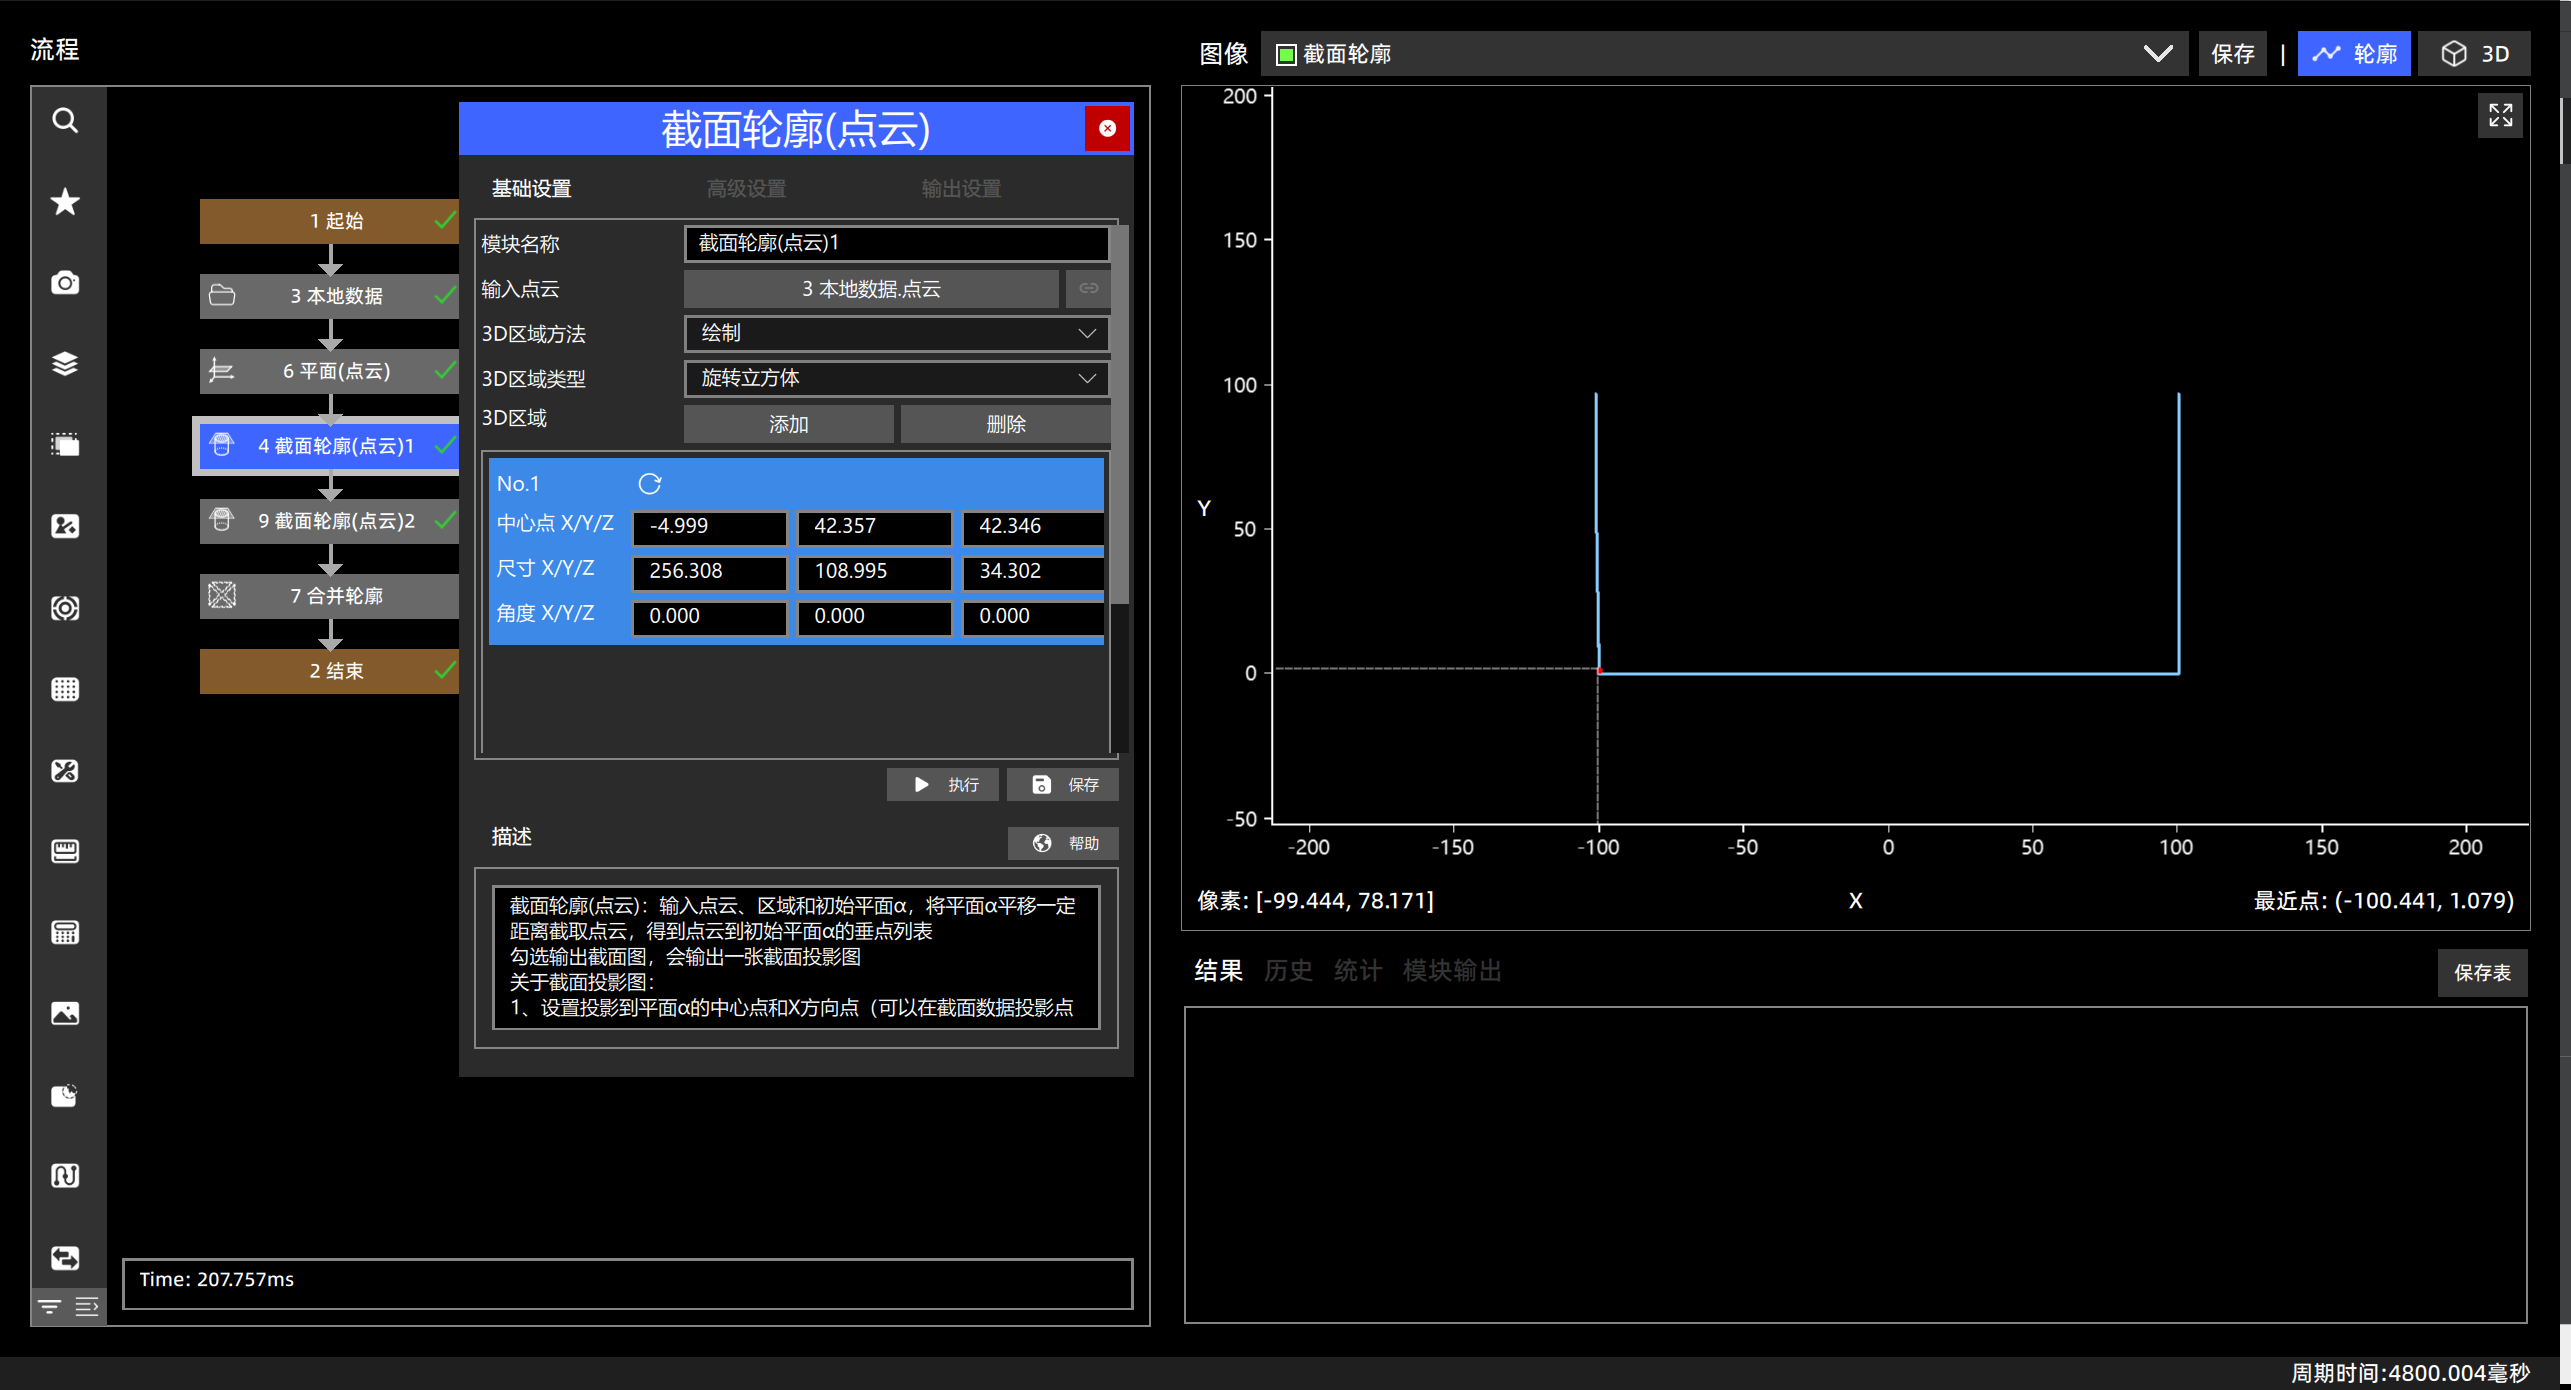Click the pie-chart sidebar icon
Screen dimensions: 2571x1390
65,1095
